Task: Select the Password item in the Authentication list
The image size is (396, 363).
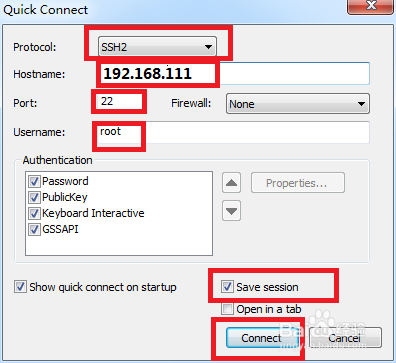Action: [x=65, y=181]
